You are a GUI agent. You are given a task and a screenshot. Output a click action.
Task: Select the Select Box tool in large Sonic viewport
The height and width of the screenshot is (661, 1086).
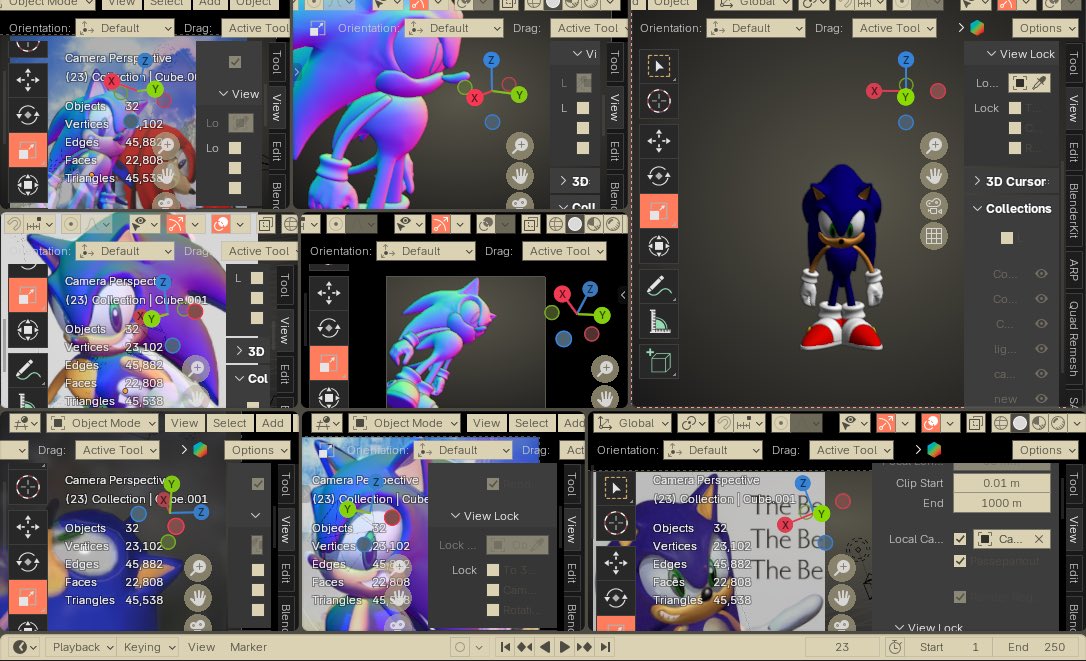pos(659,67)
